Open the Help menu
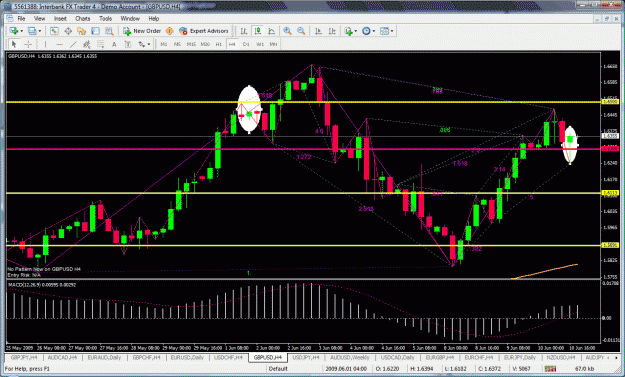625x377 pixels. [153, 18]
